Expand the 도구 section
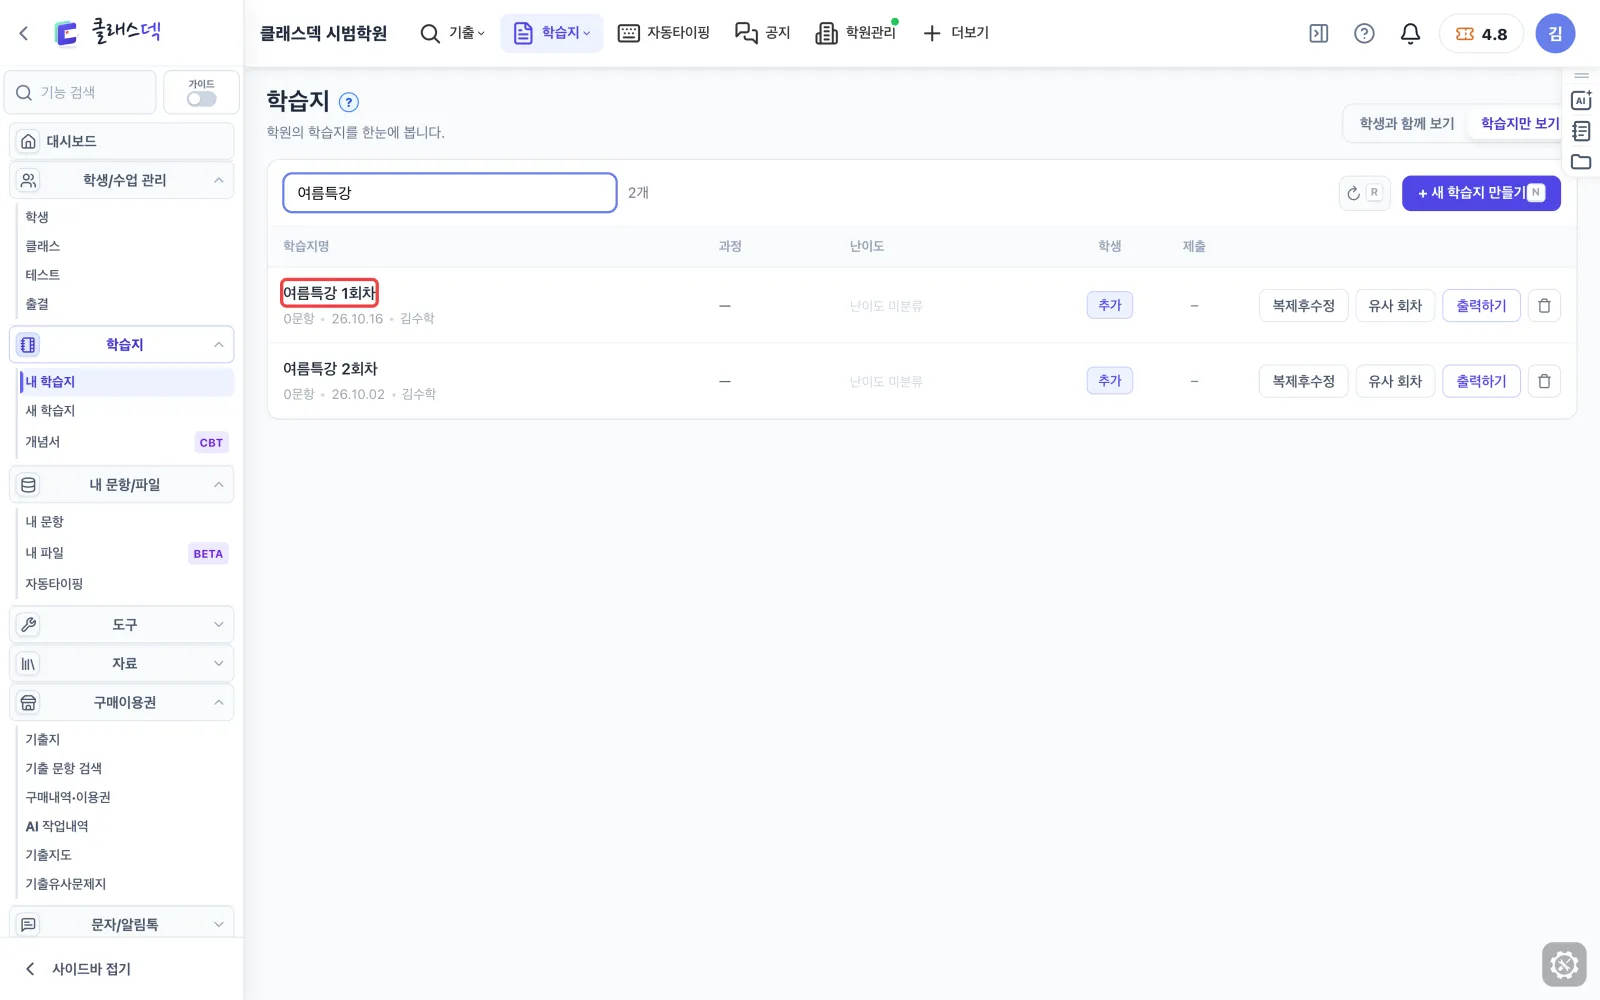The image size is (1600, 1000). coord(122,624)
